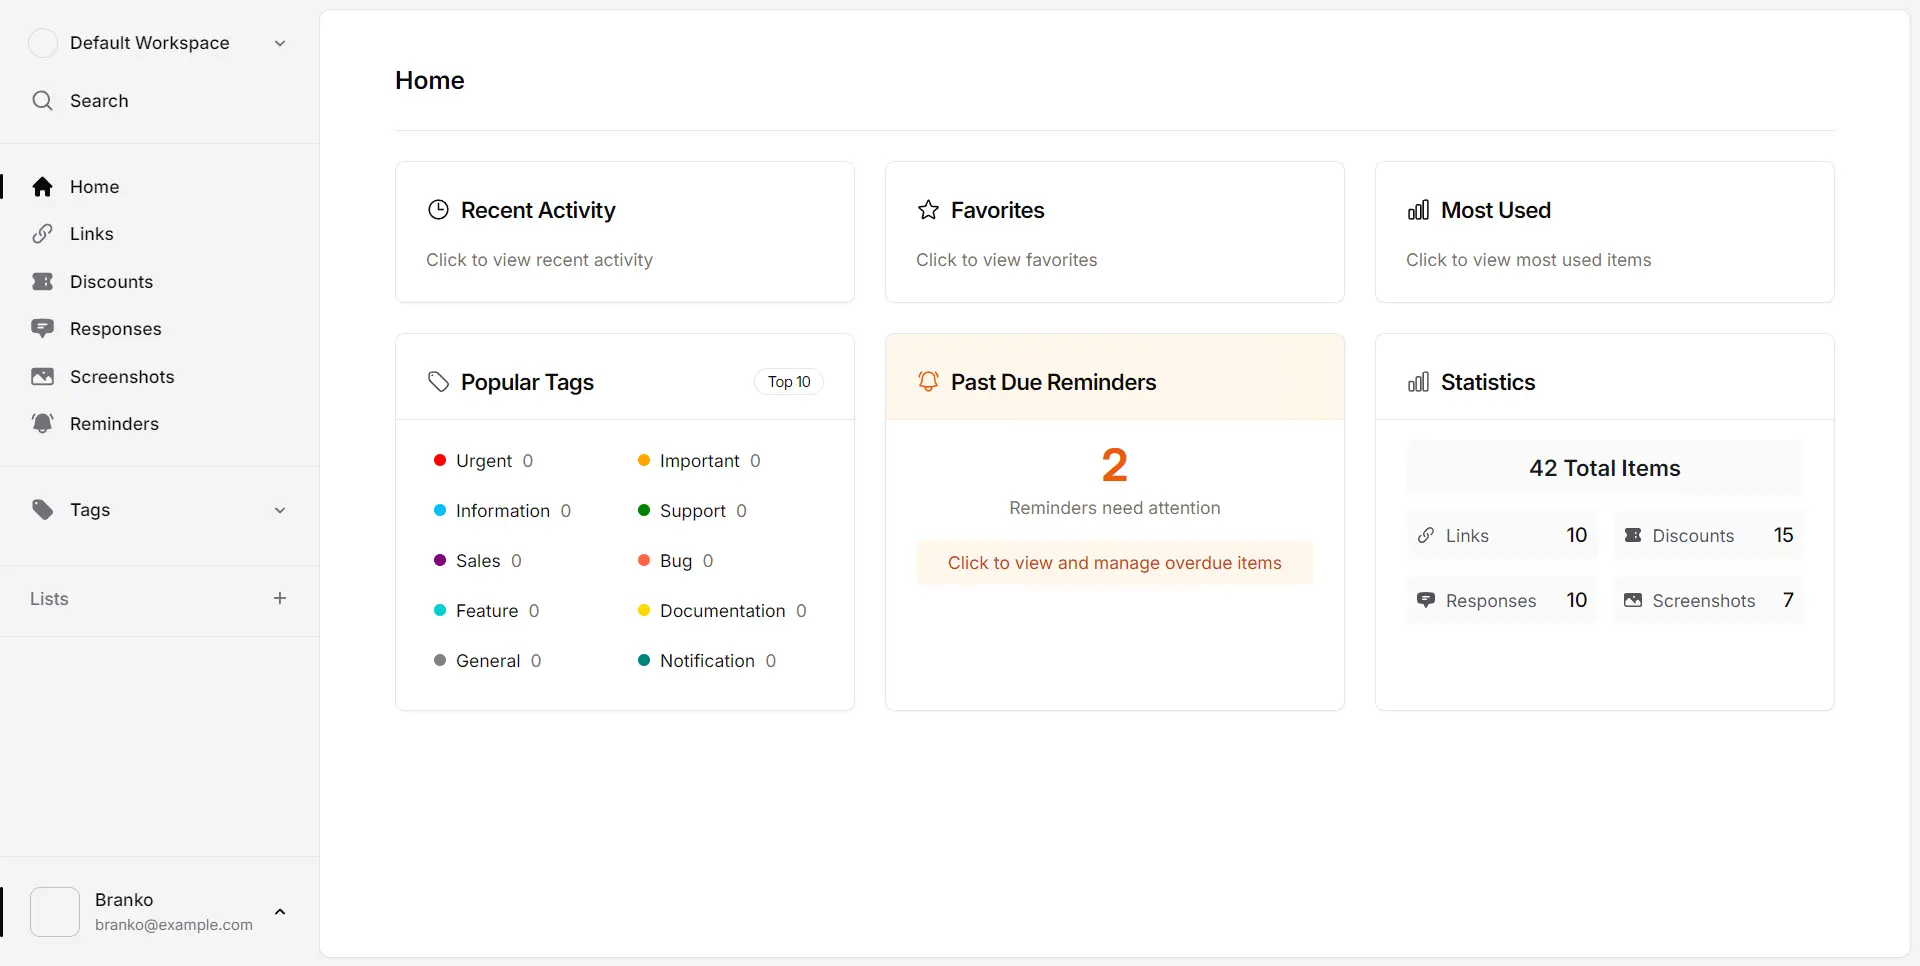Click the Top 10 badge
The height and width of the screenshot is (966, 1920).
(789, 382)
